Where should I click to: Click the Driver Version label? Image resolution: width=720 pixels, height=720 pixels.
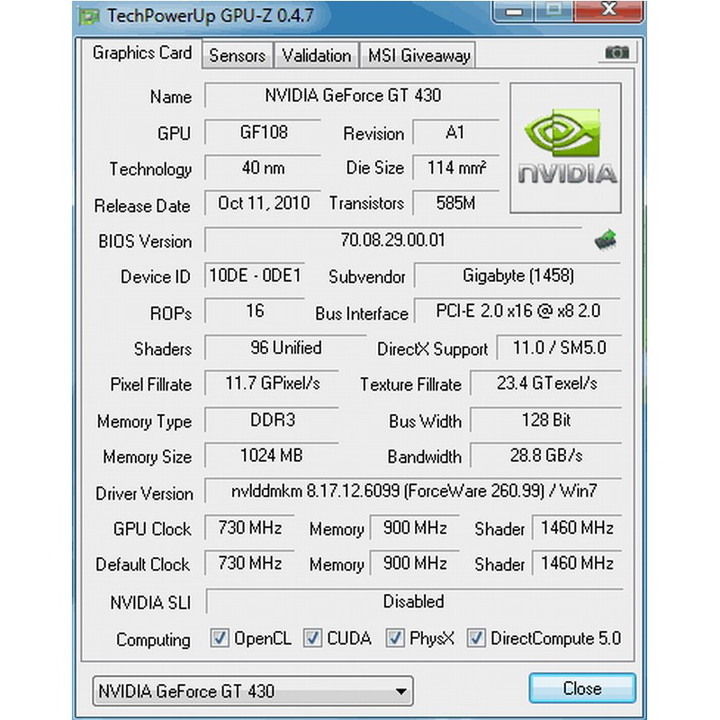(144, 494)
